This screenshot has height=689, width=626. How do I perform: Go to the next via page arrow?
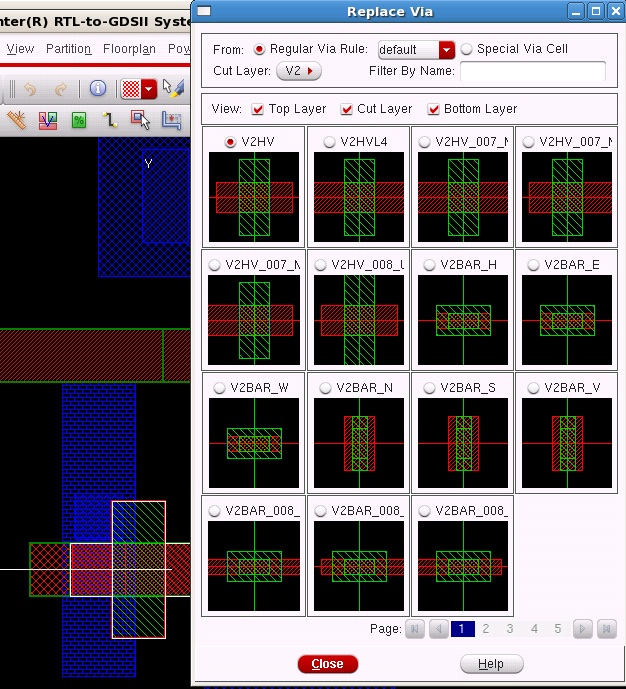tap(582, 629)
